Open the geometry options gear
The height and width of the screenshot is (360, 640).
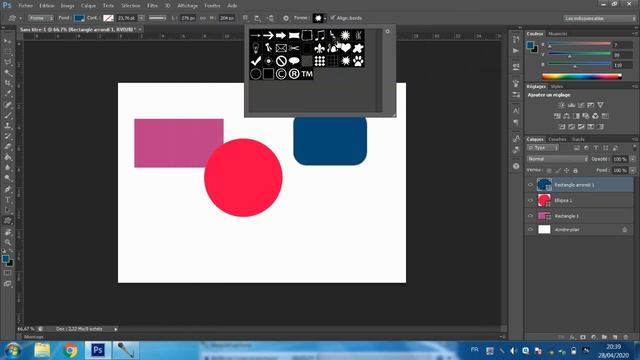(x=286, y=18)
